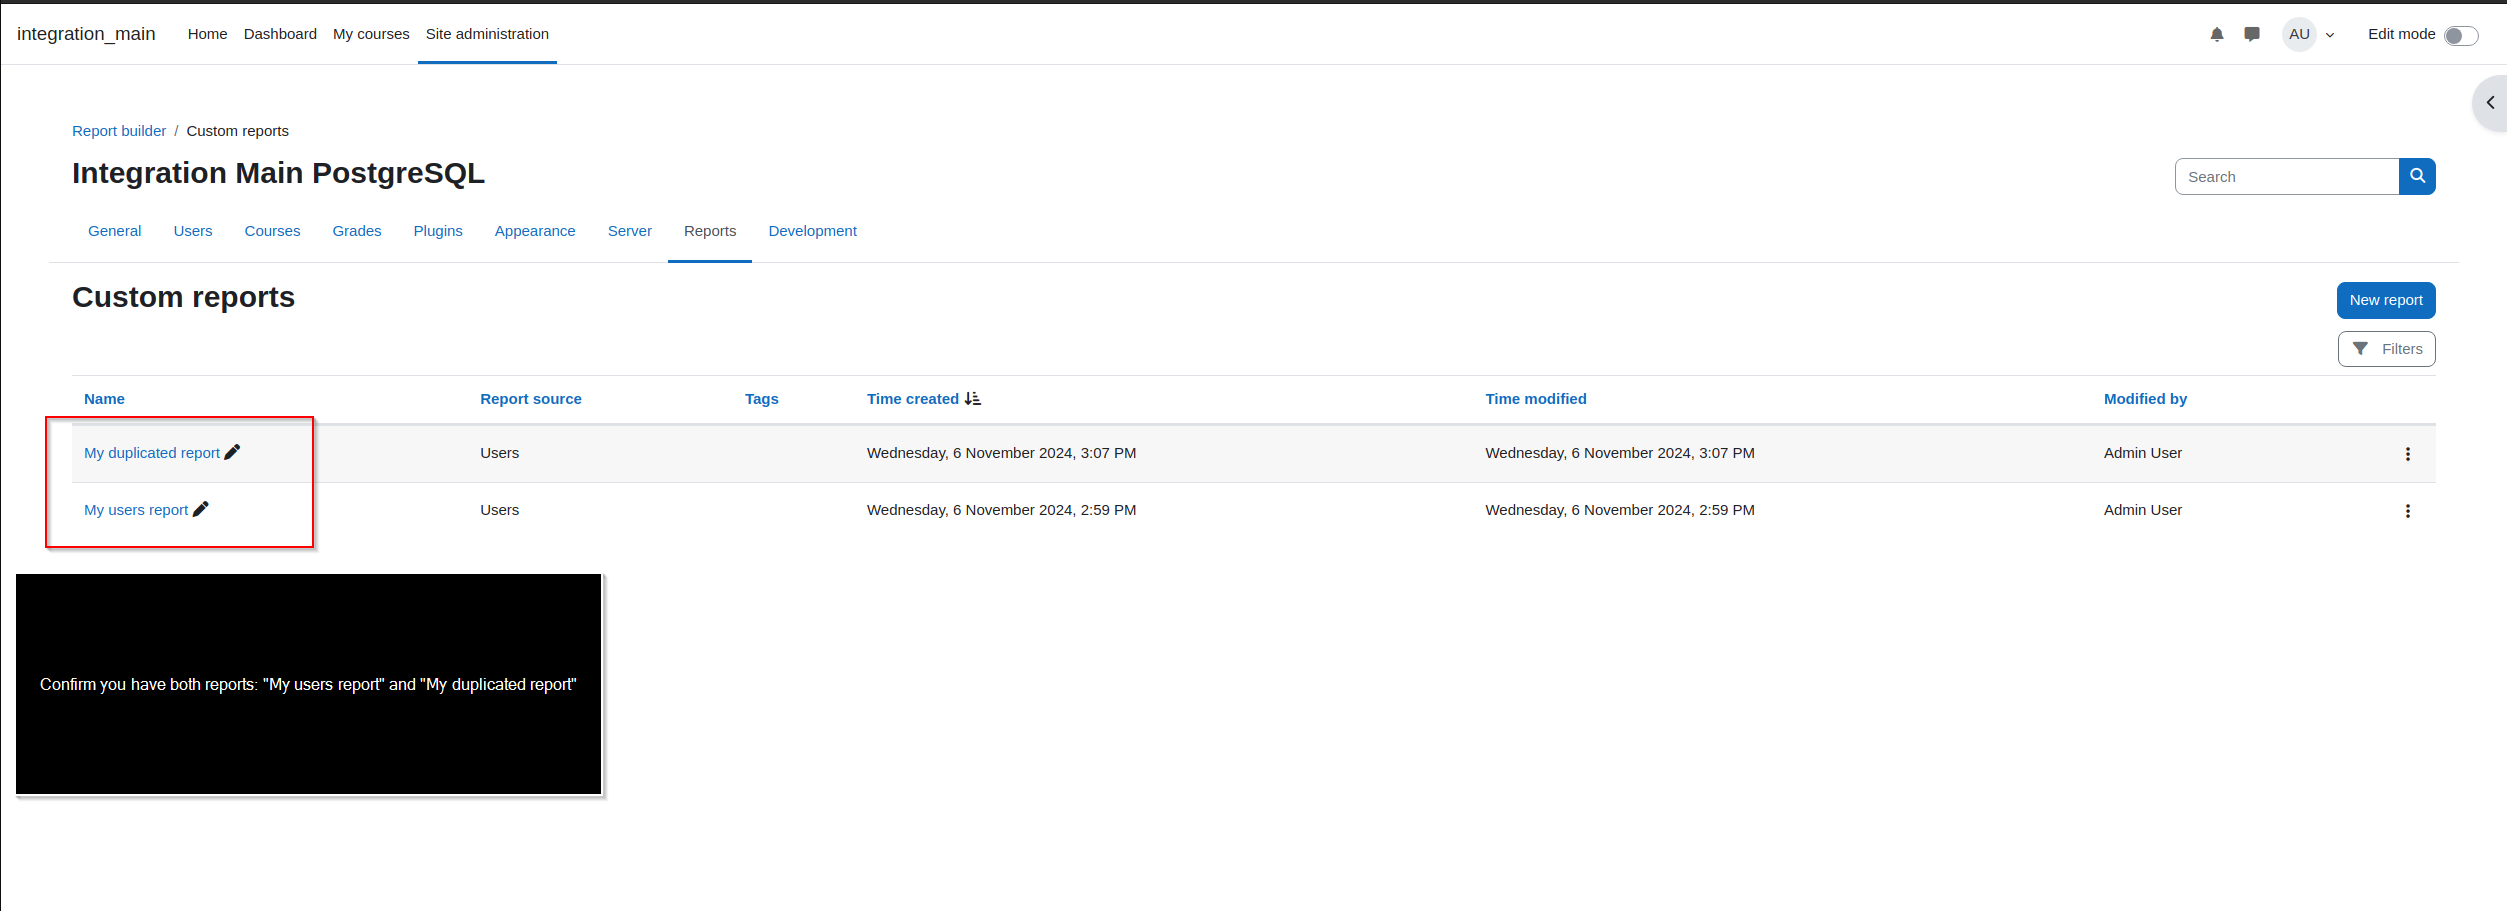Switch to the Development tab
The width and height of the screenshot is (2507, 911).
[x=813, y=231]
